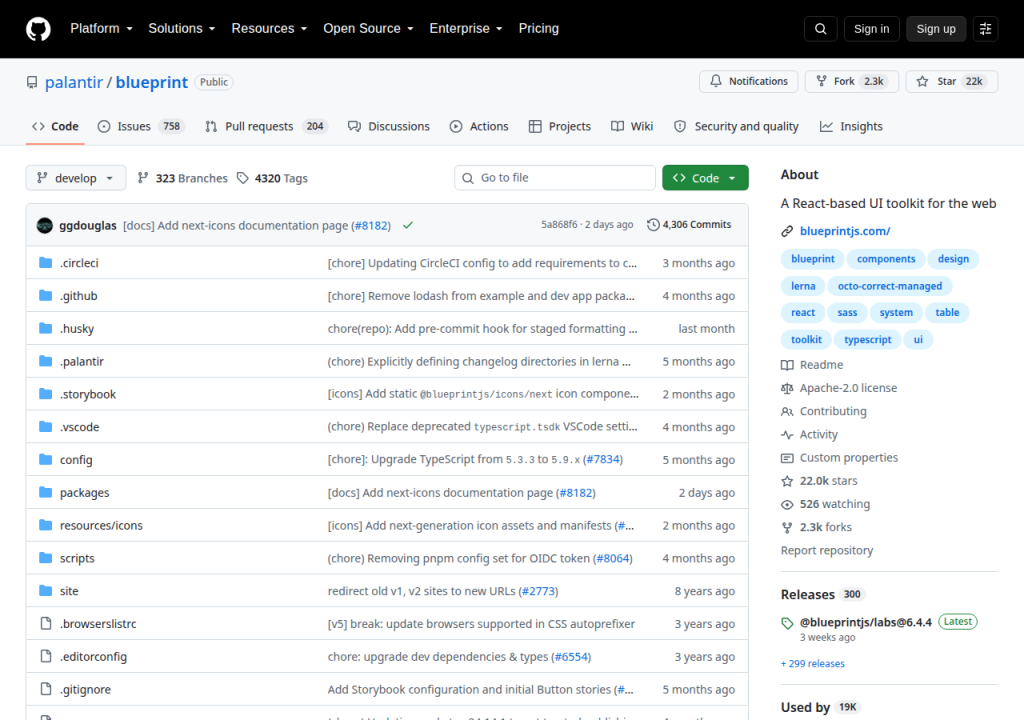Open the Discussions tab

(389, 126)
